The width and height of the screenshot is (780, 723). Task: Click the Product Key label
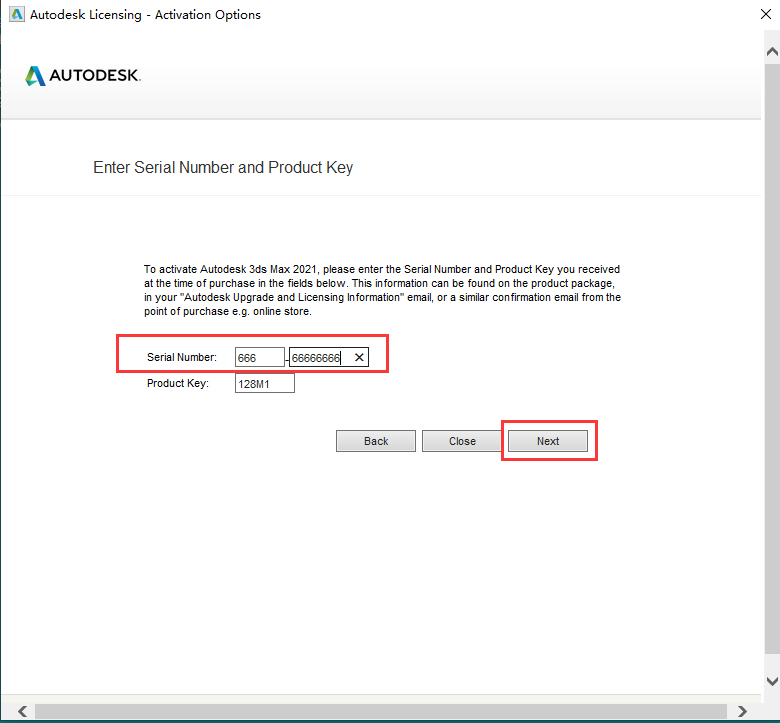pos(178,383)
